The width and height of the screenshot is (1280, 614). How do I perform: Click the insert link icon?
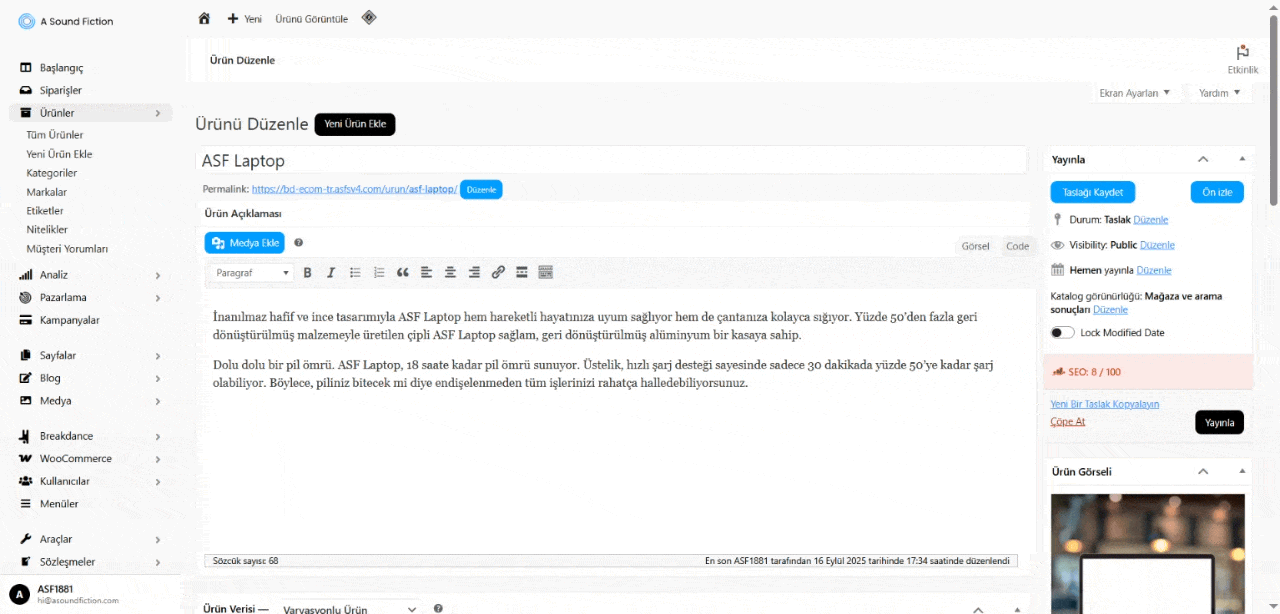[x=498, y=272]
